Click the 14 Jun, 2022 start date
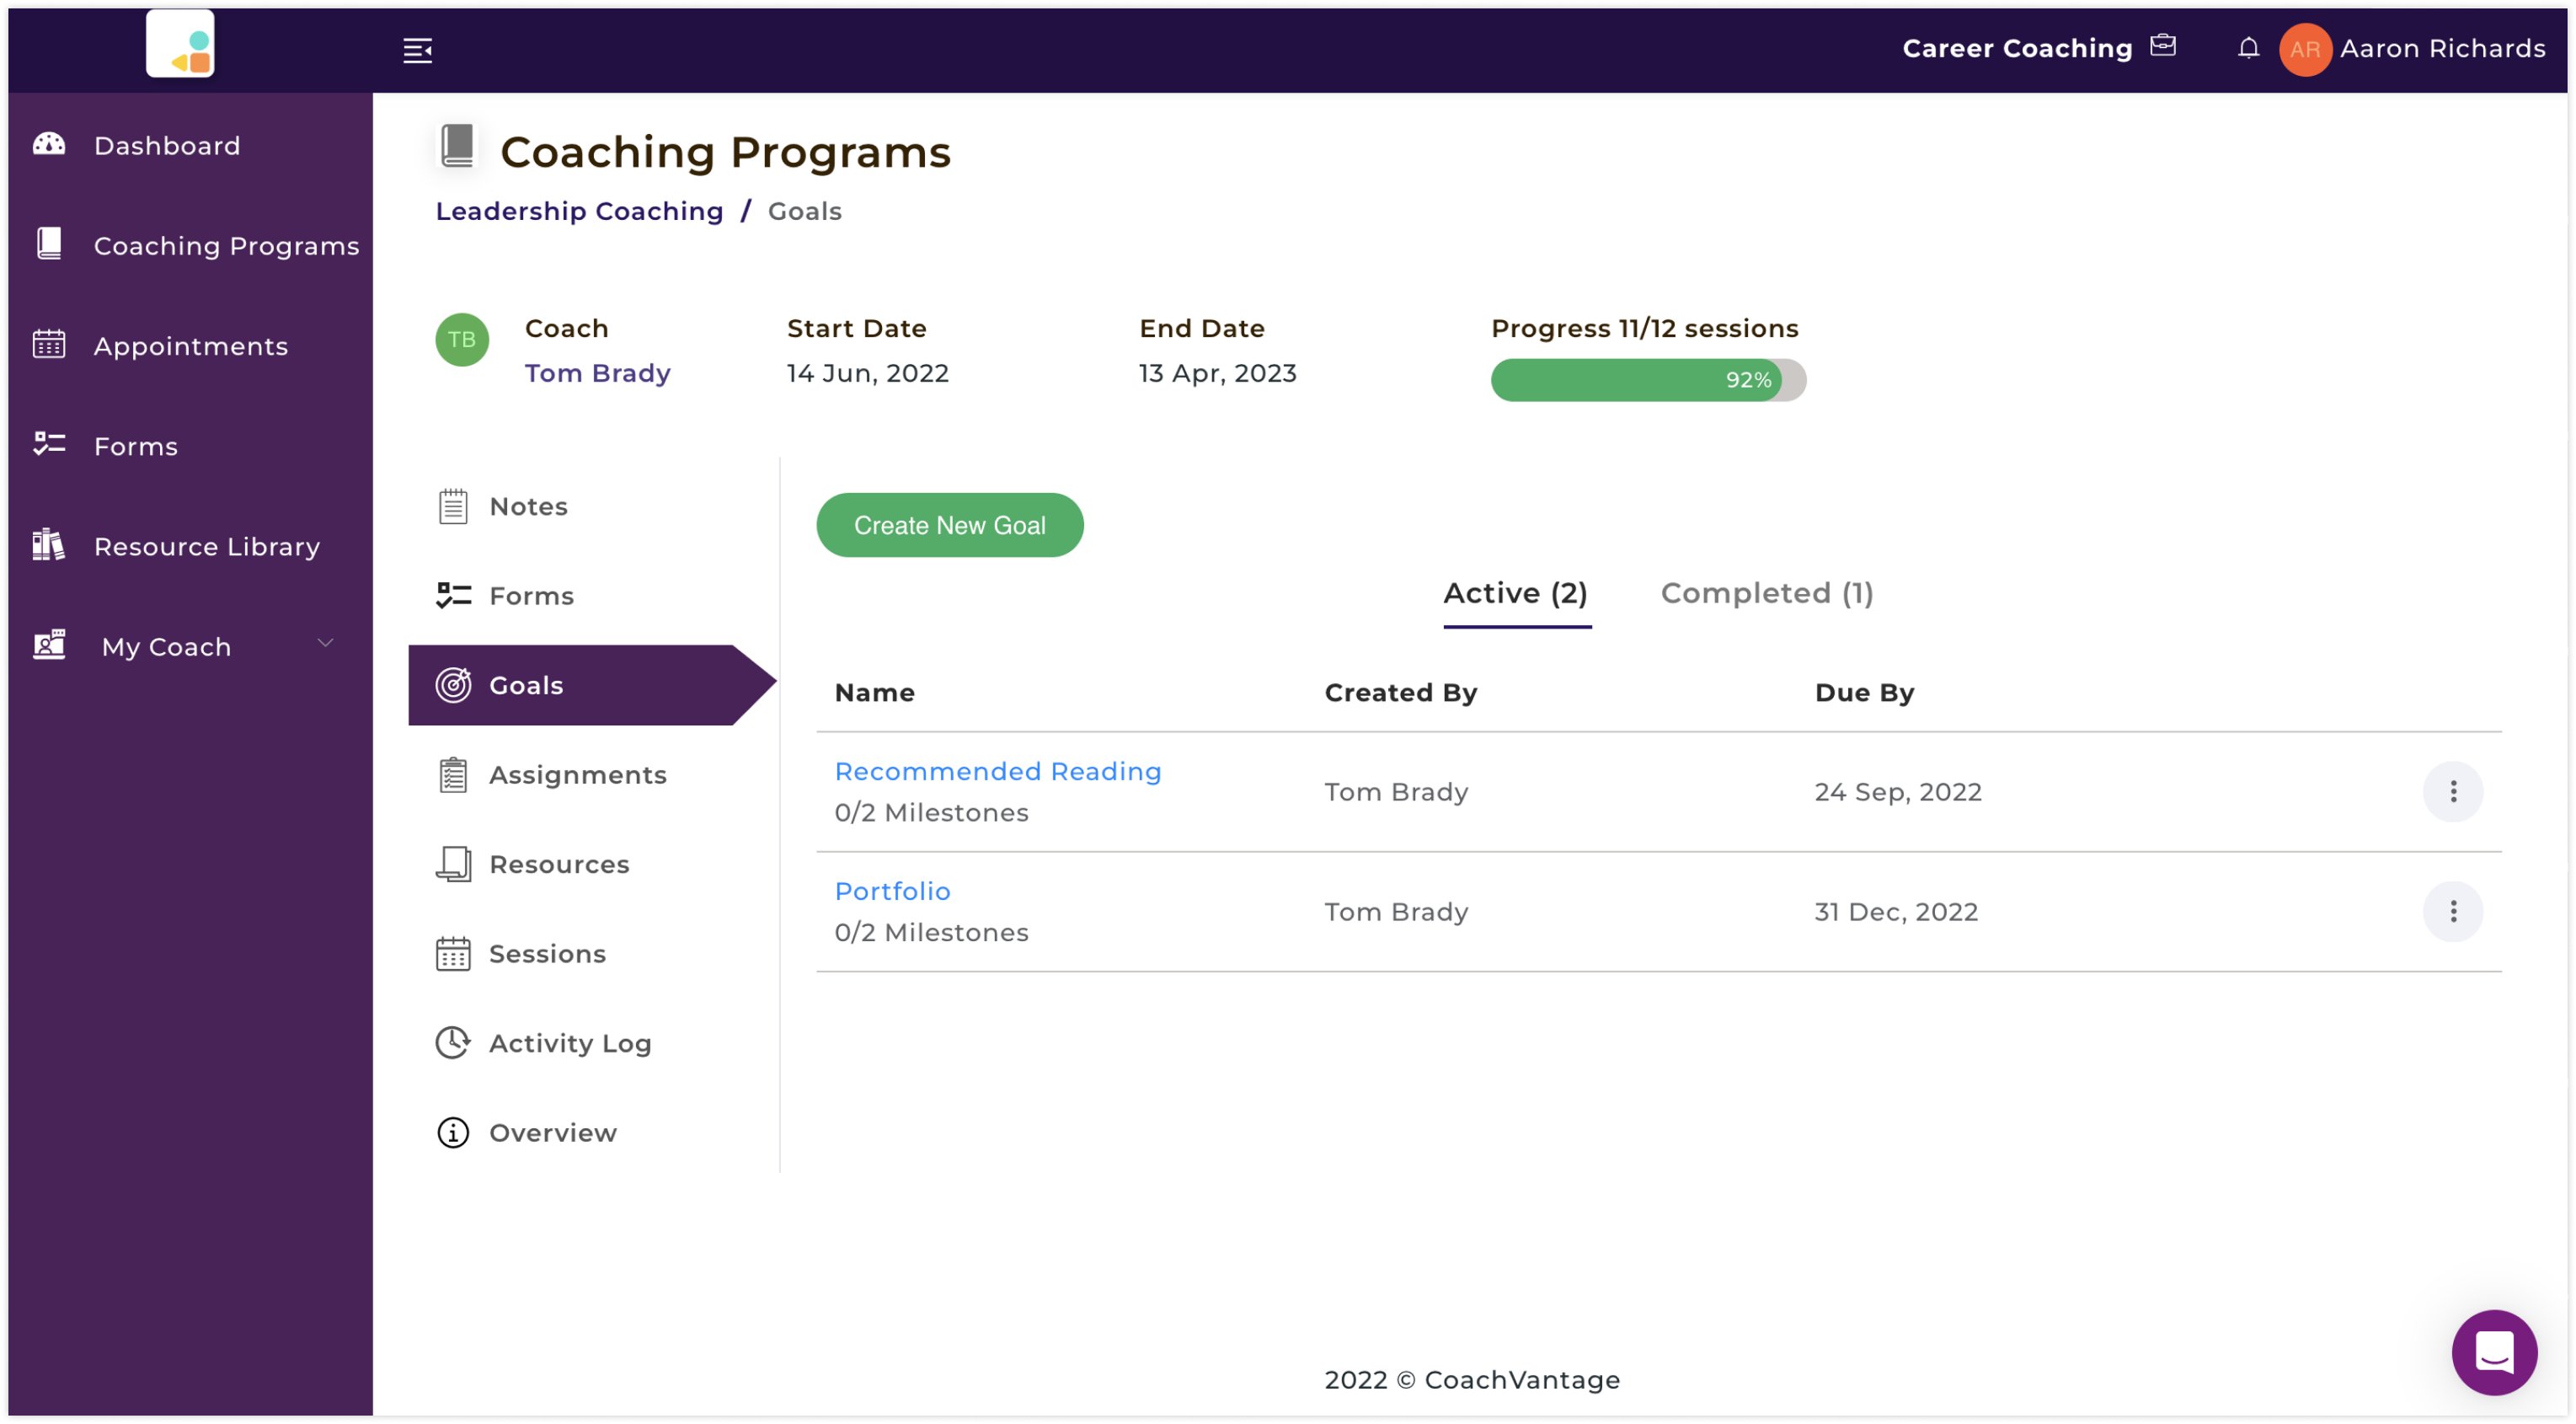This screenshot has height=1424, width=2576. [x=867, y=373]
